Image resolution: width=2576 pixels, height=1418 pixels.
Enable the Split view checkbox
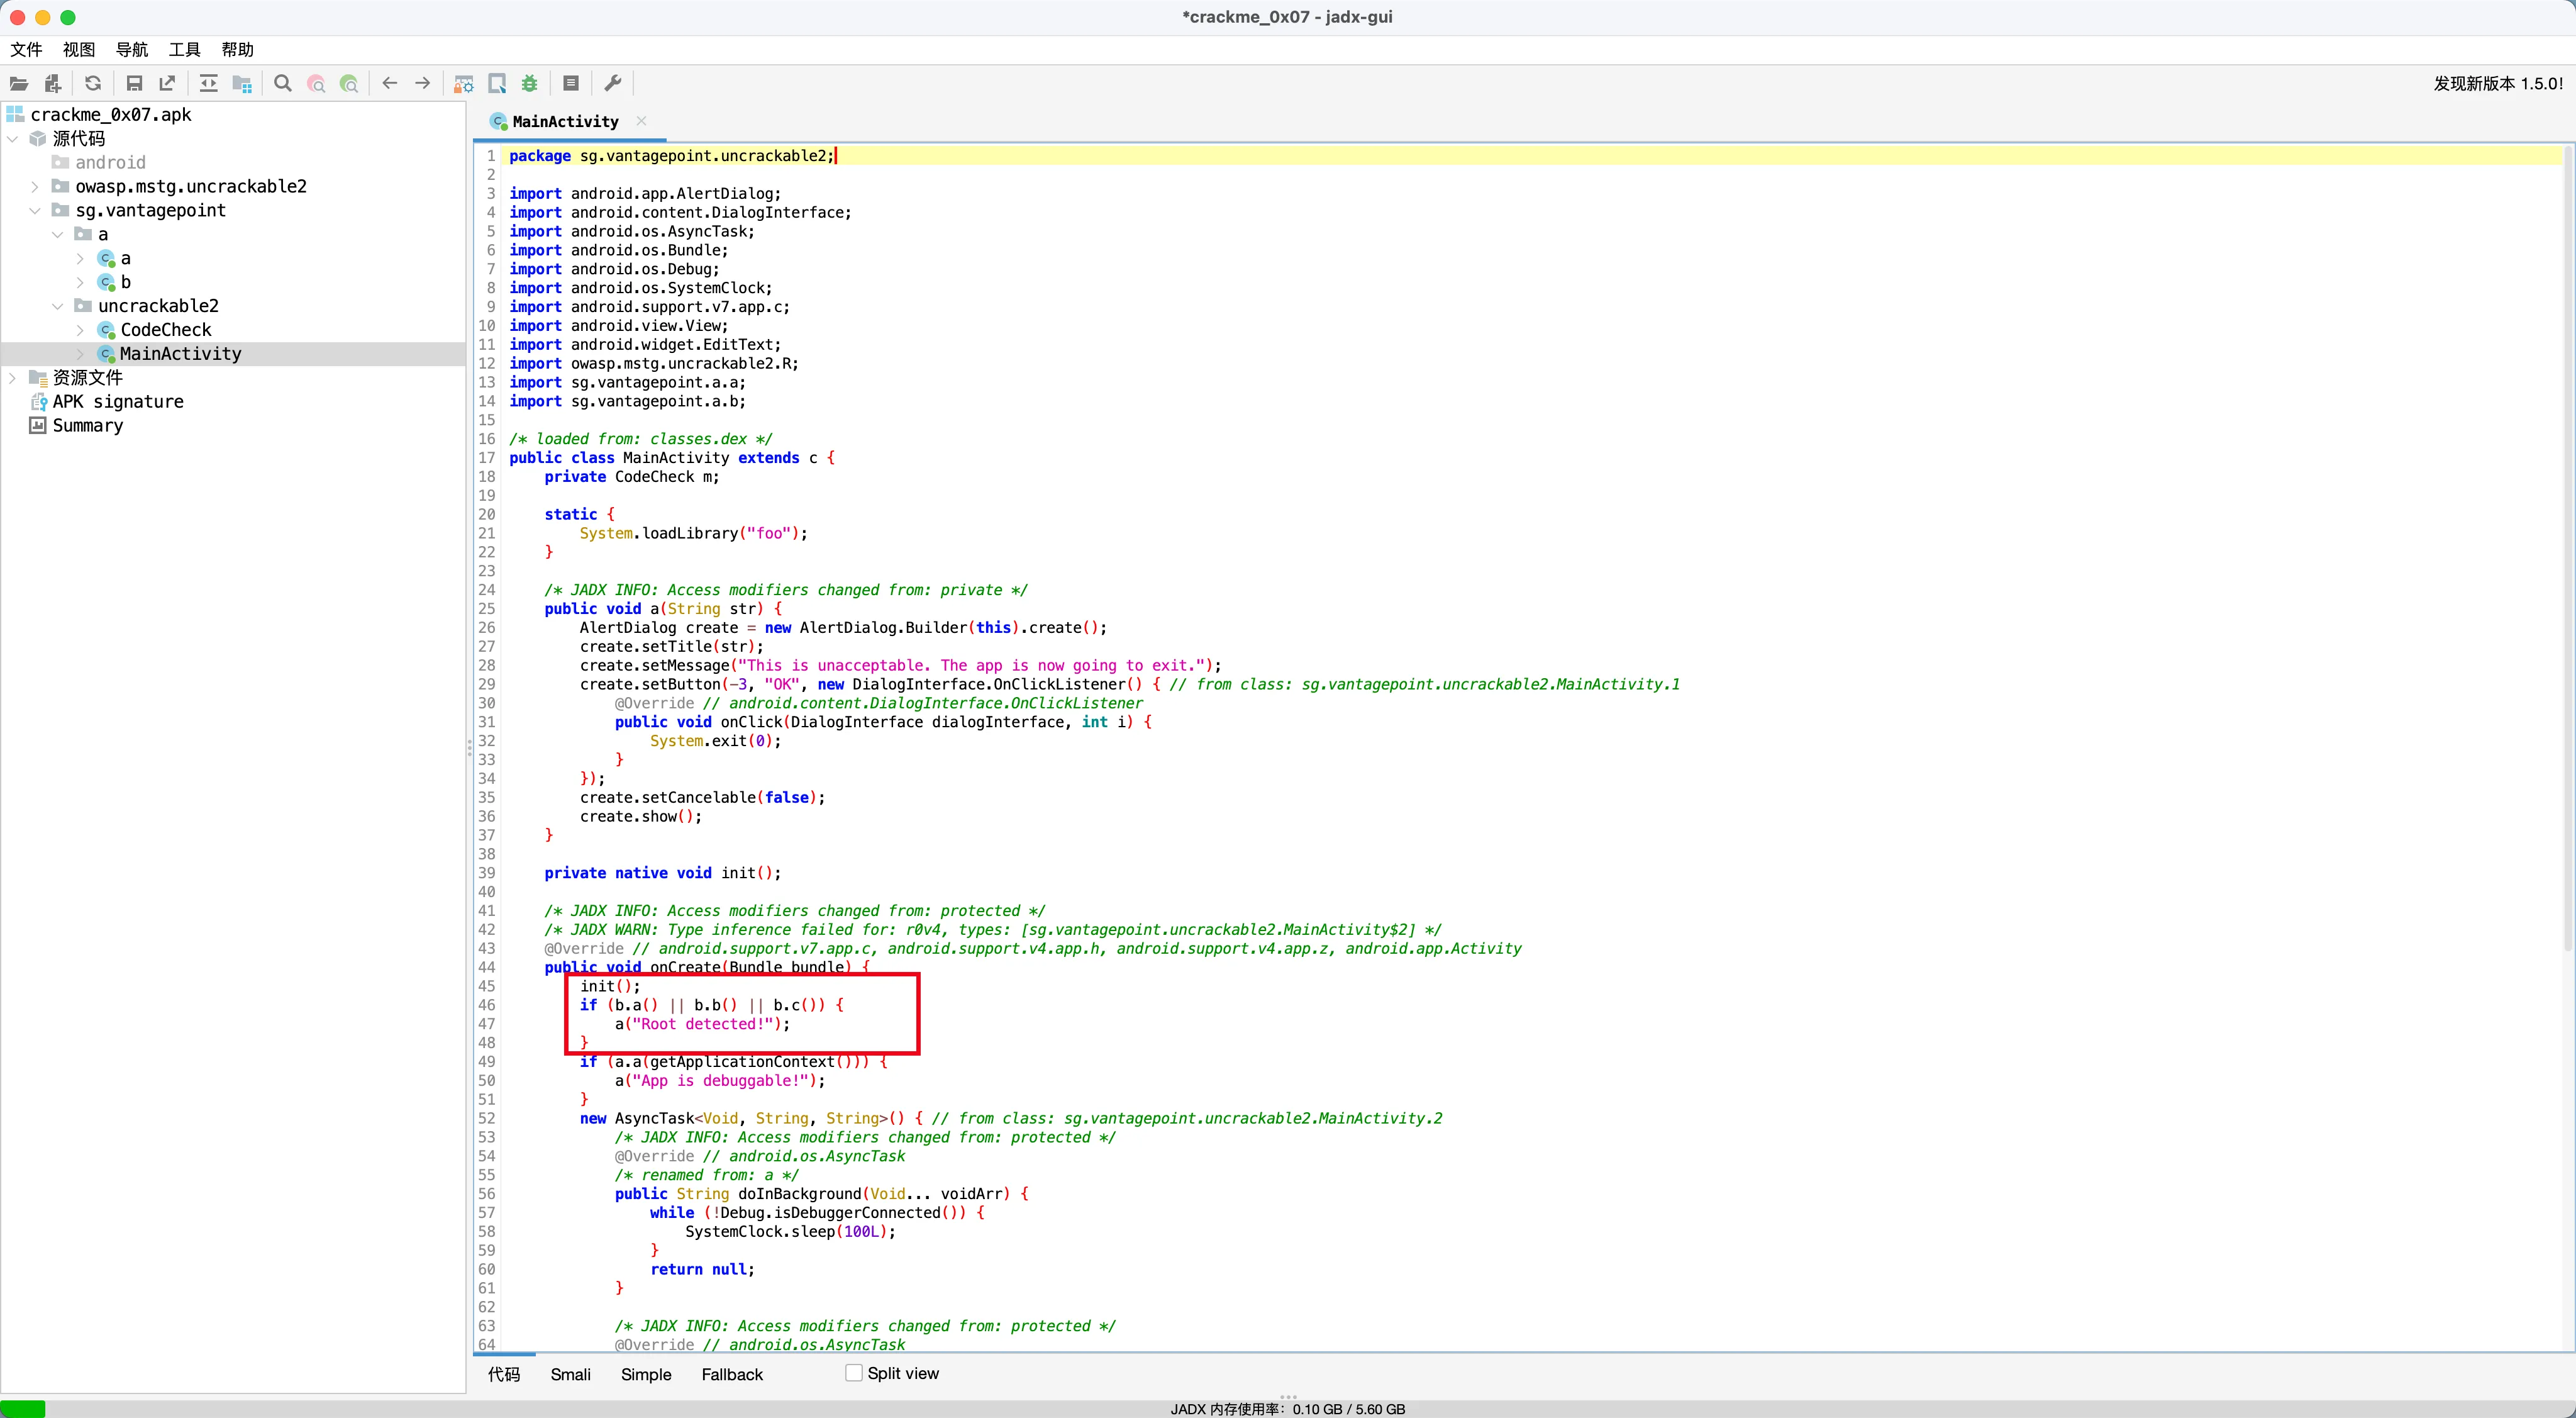[x=854, y=1373]
